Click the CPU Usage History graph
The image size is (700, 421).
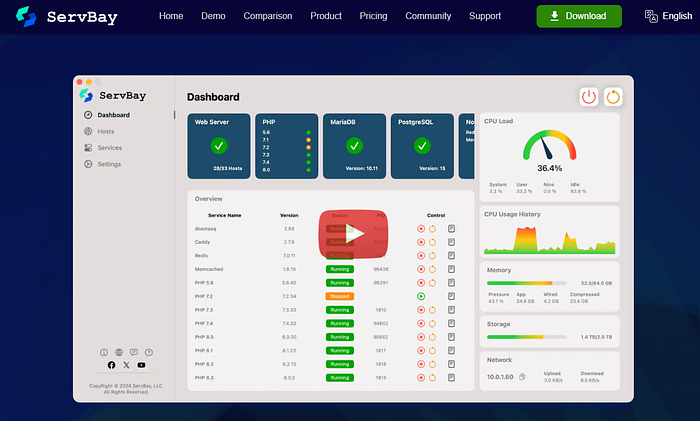pos(550,240)
